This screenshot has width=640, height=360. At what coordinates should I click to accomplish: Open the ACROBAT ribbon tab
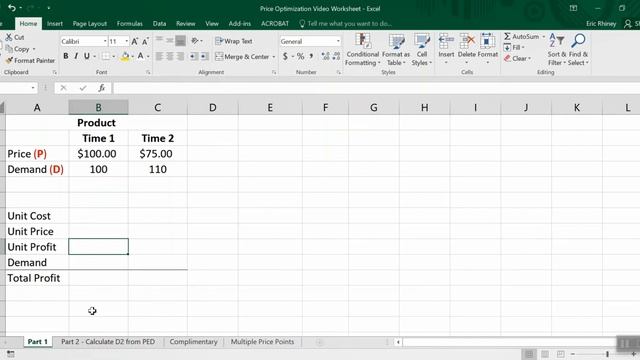(x=275, y=24)
